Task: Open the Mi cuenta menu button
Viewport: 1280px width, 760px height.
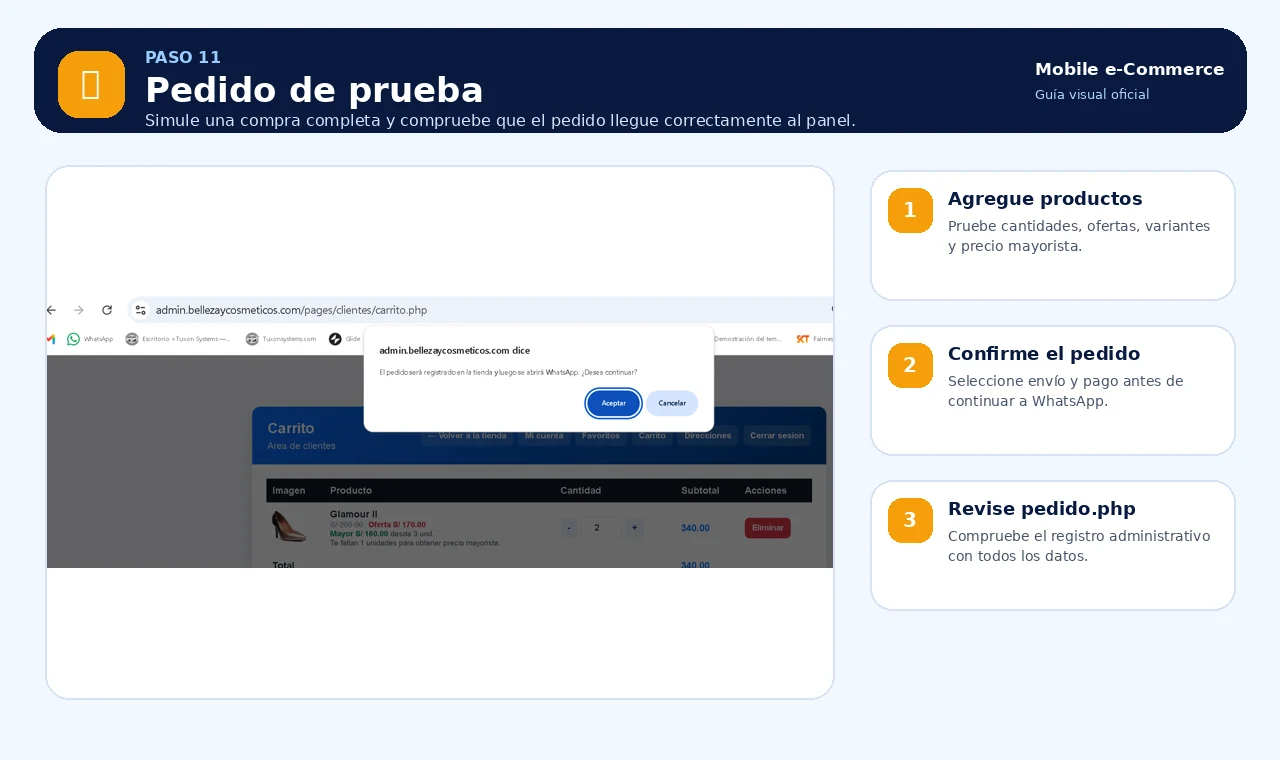Action: click(x=544, y=436)
